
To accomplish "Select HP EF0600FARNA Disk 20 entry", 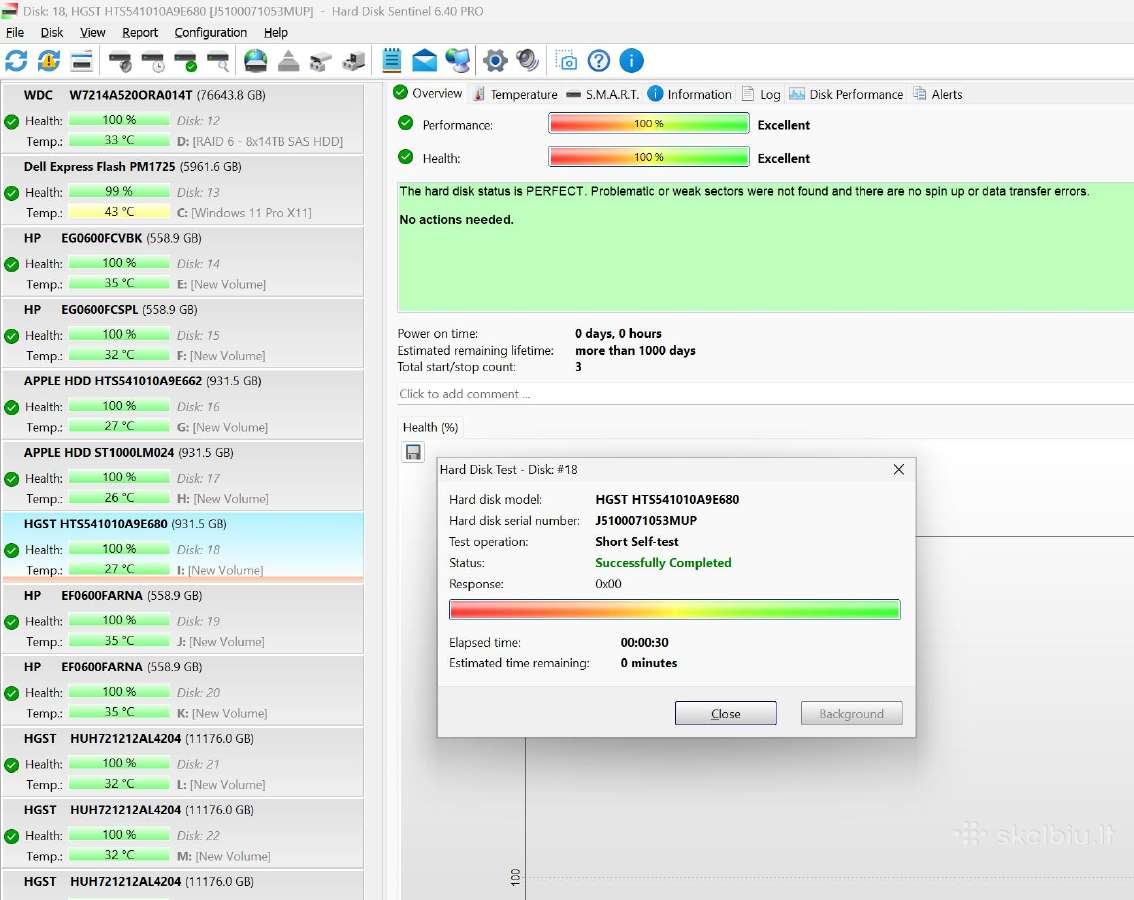I will pos(182,690).
